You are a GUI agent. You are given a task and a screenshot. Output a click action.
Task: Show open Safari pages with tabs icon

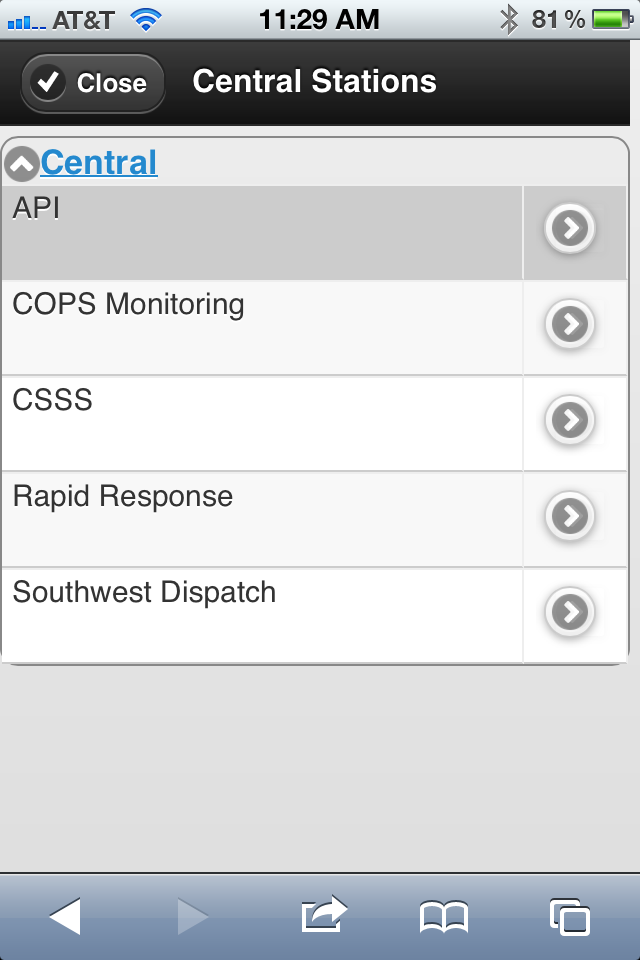570,917
